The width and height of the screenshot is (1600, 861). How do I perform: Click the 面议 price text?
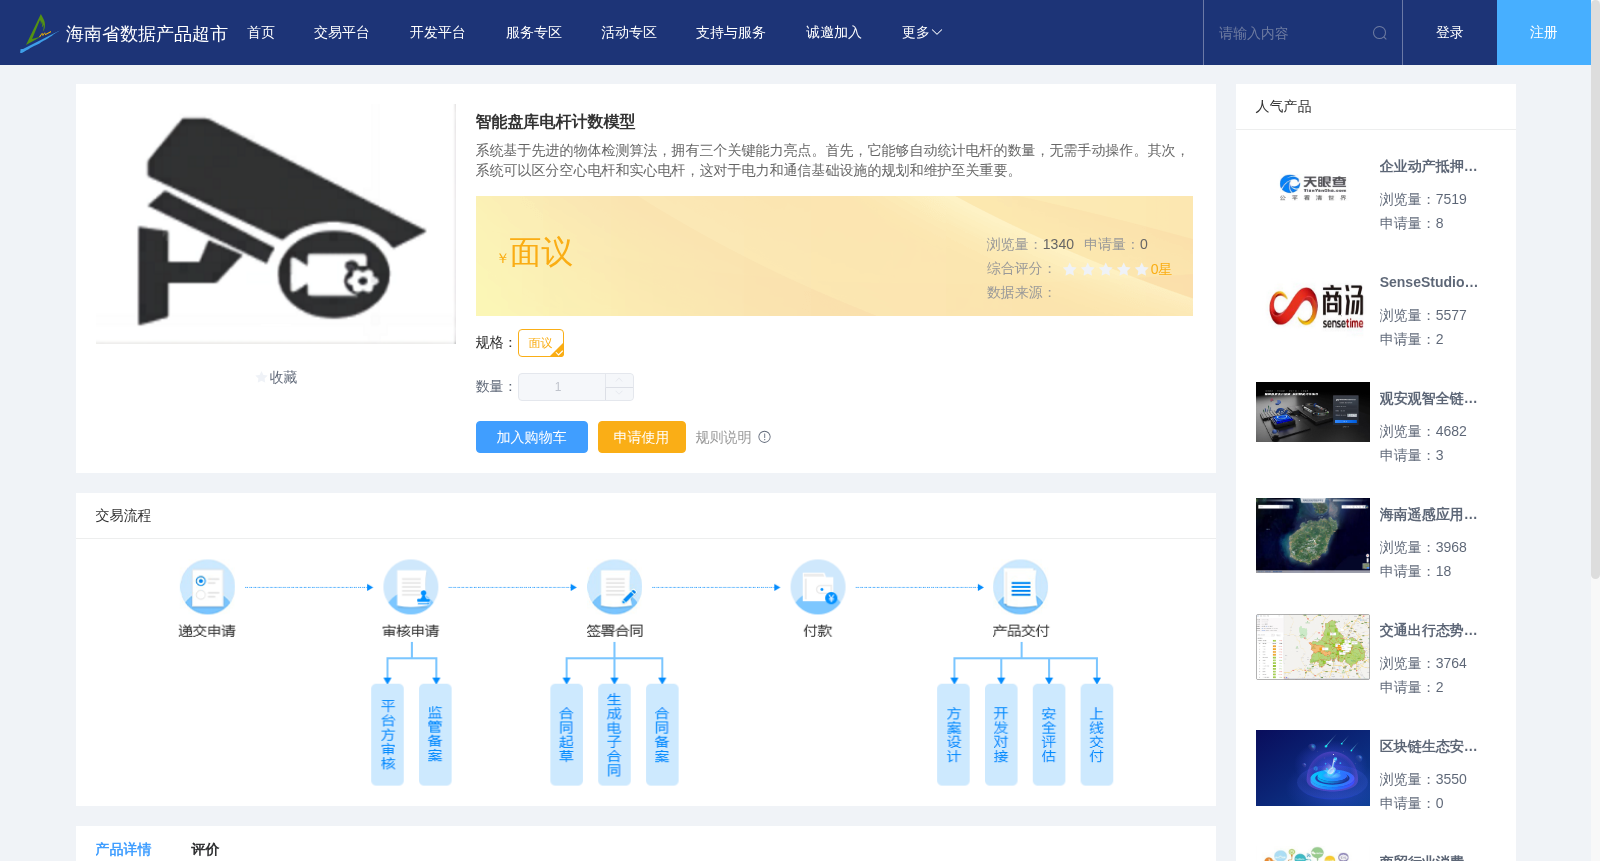click(x=541, y=253)
